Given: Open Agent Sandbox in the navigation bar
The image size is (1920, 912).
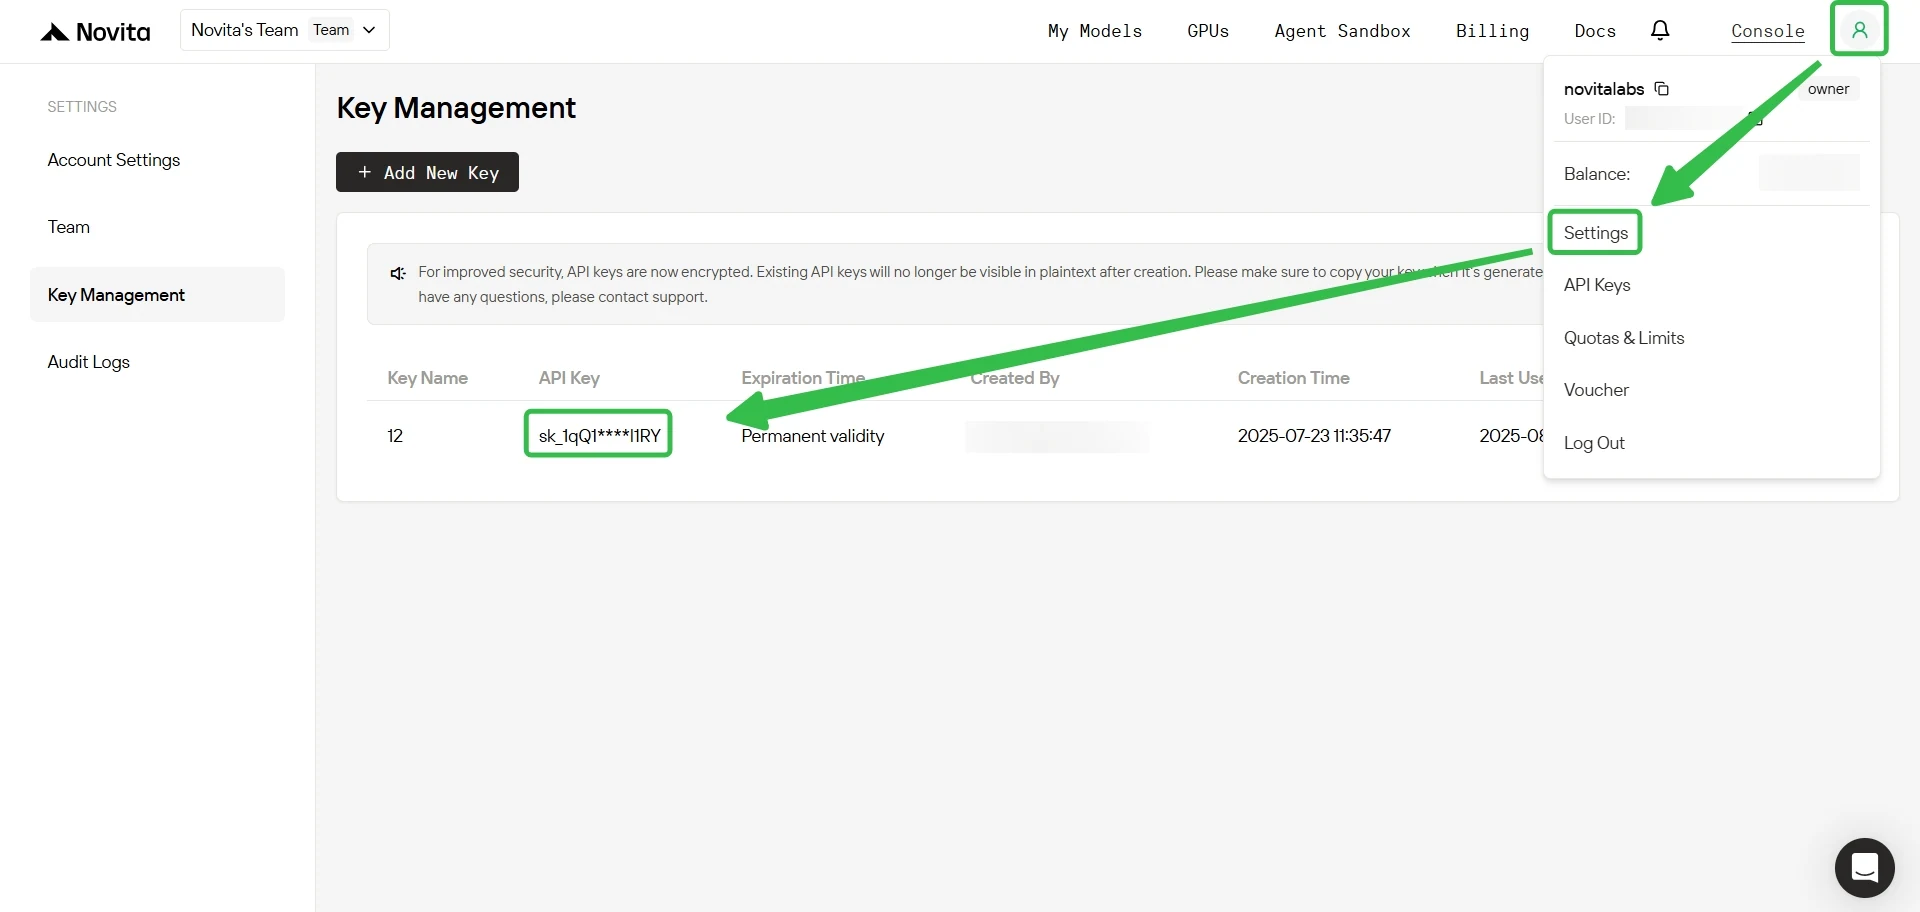Looking at the screenshot, I should 1342,31.
